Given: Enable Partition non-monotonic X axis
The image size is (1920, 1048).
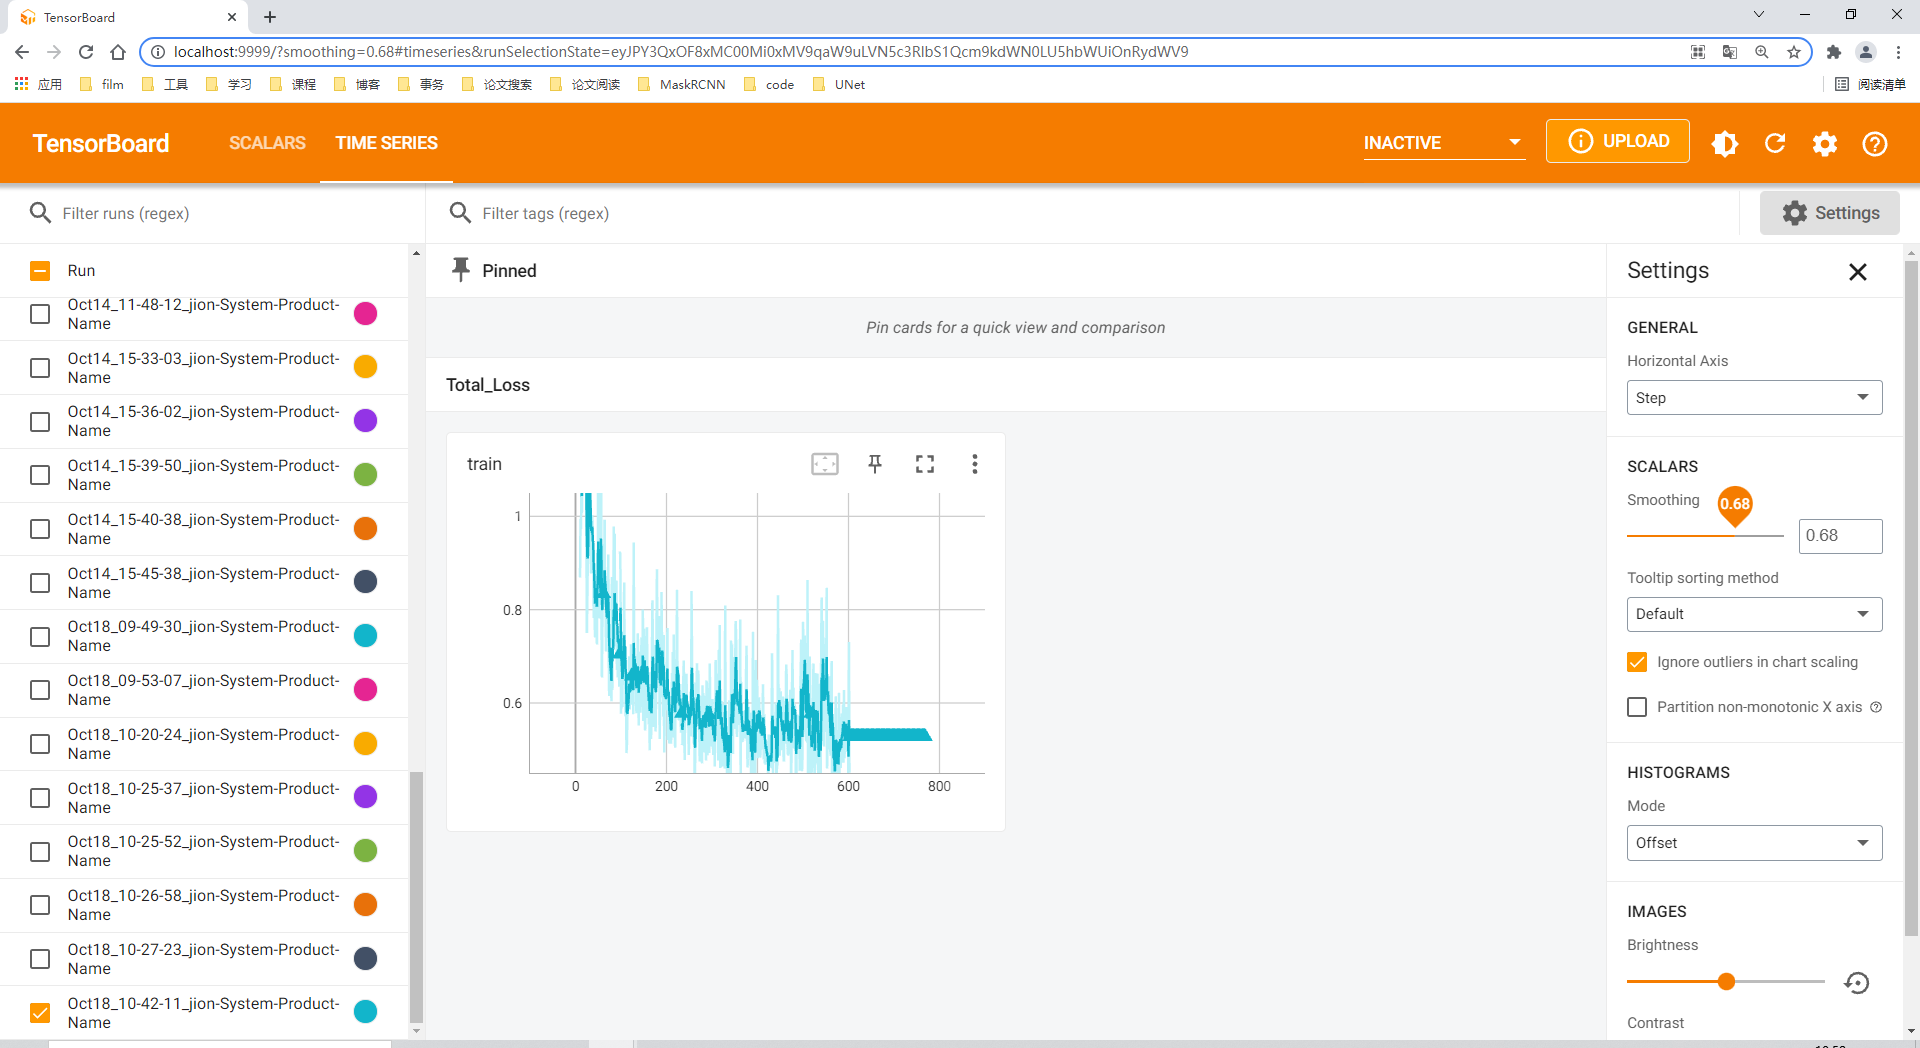Looking at the screenshot, I should pyautogui.click(x=1637, y=707).
